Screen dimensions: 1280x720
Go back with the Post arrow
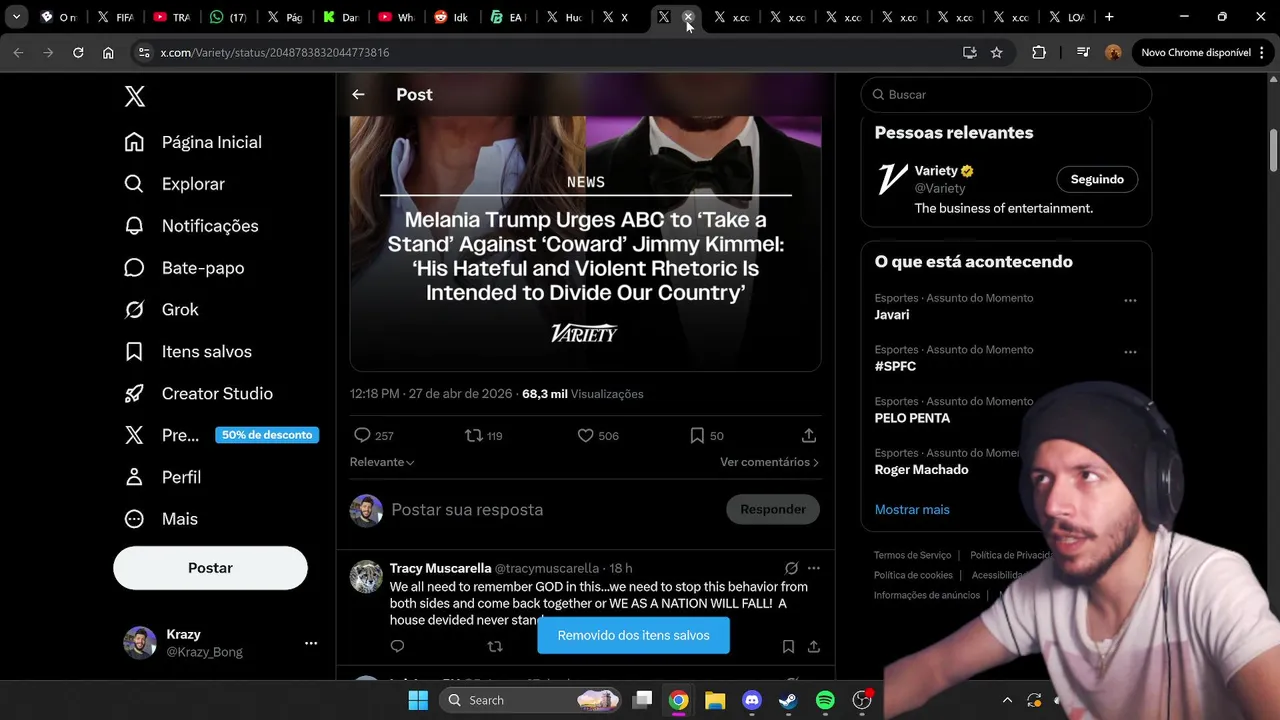tap(358, 94)
